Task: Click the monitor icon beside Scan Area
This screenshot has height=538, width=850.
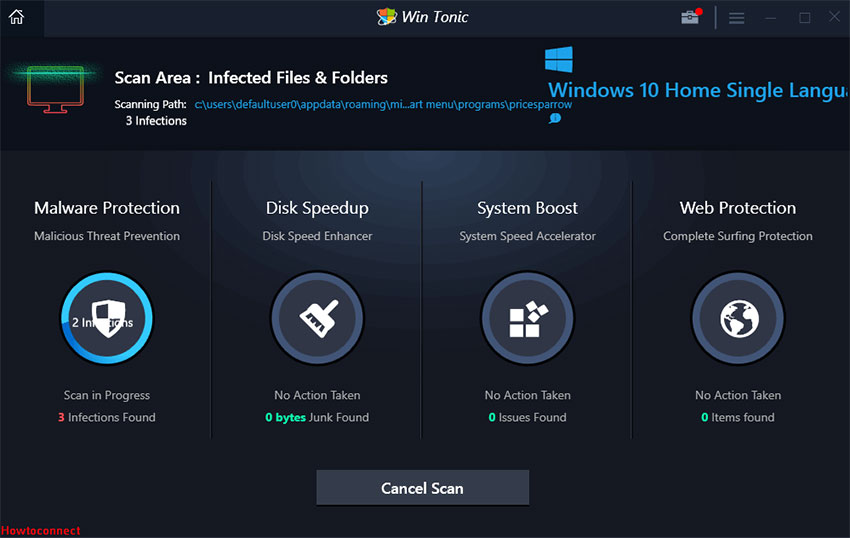Action: click(55, 88)
